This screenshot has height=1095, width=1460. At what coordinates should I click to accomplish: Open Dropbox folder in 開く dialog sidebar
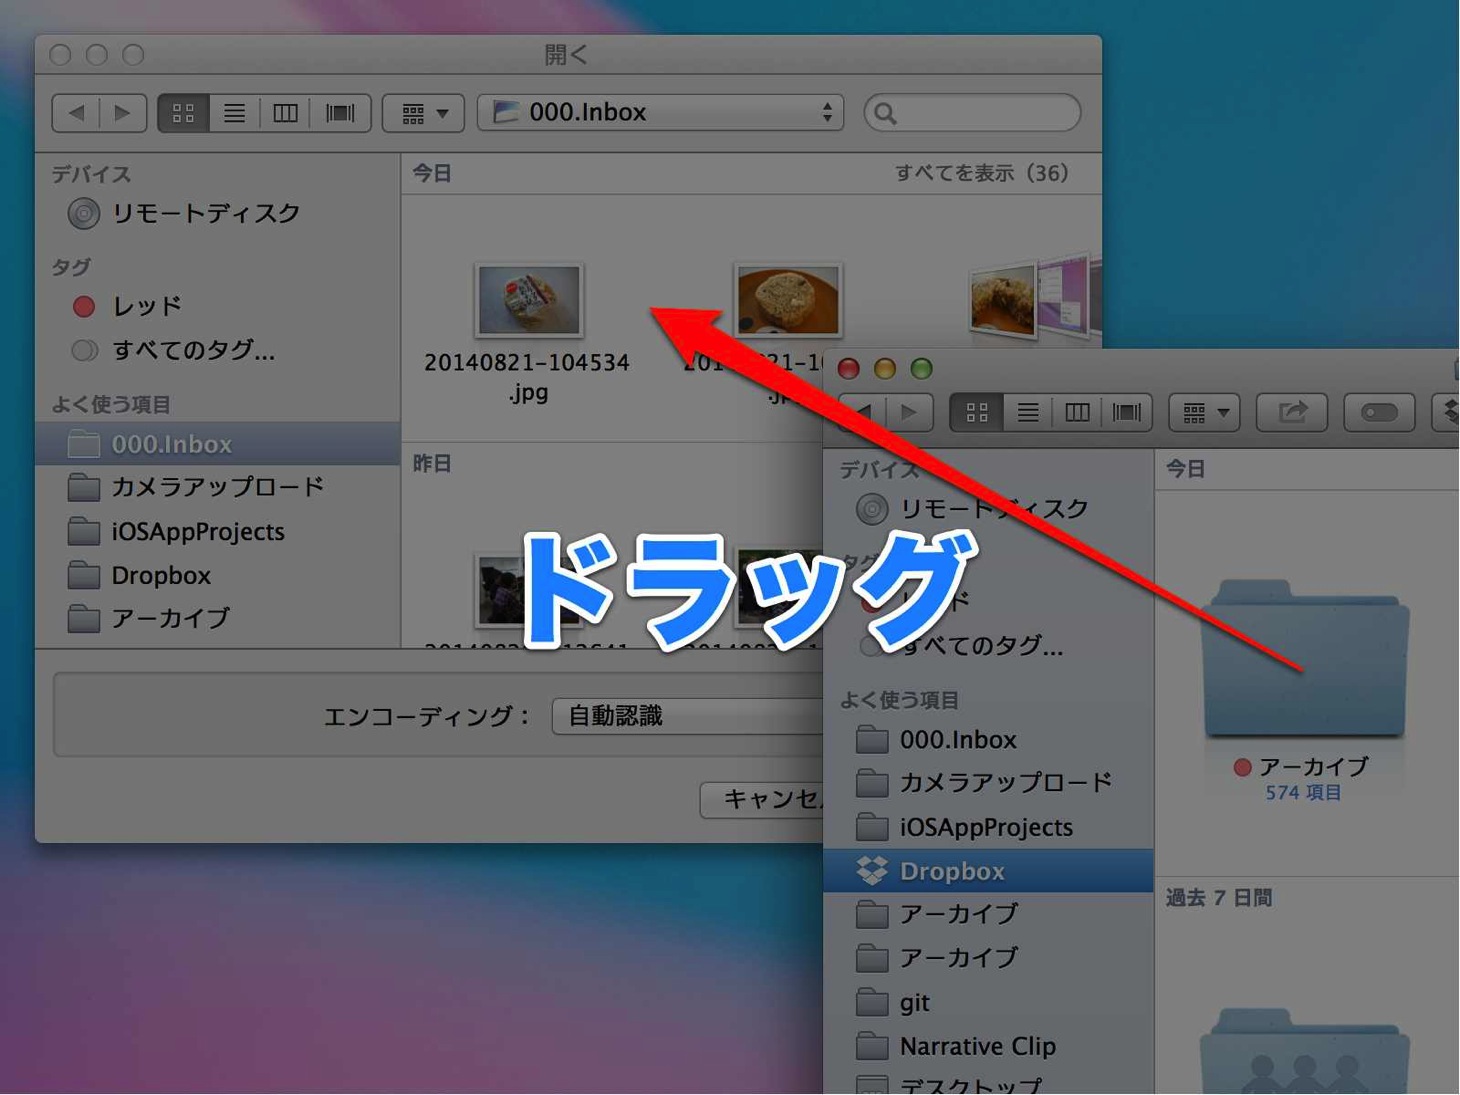[217, 575]
